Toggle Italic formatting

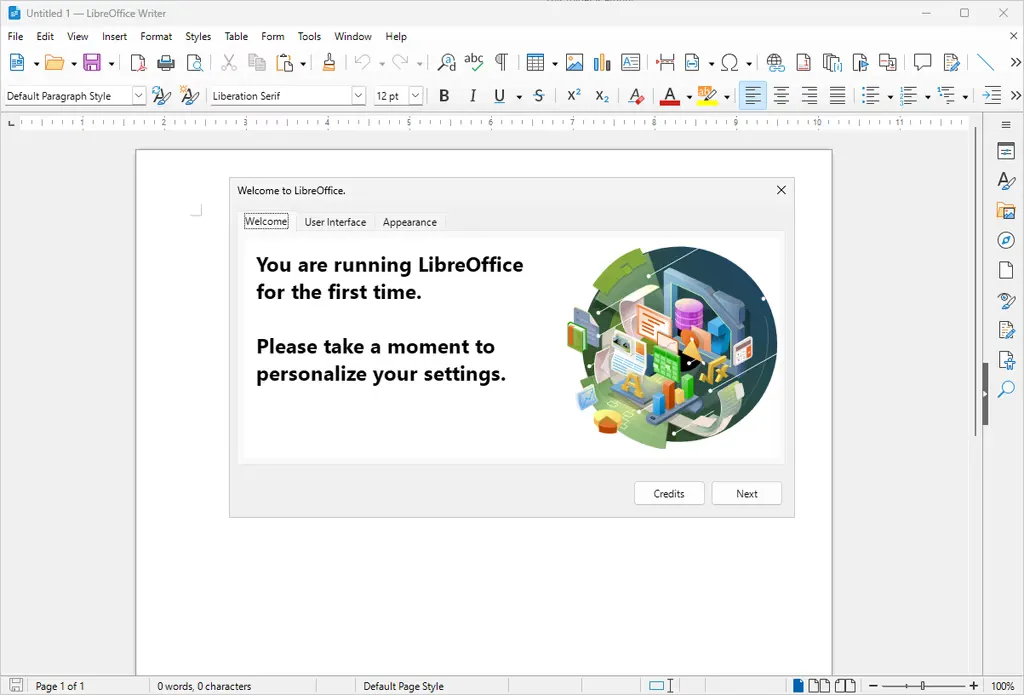coord(472,96)
